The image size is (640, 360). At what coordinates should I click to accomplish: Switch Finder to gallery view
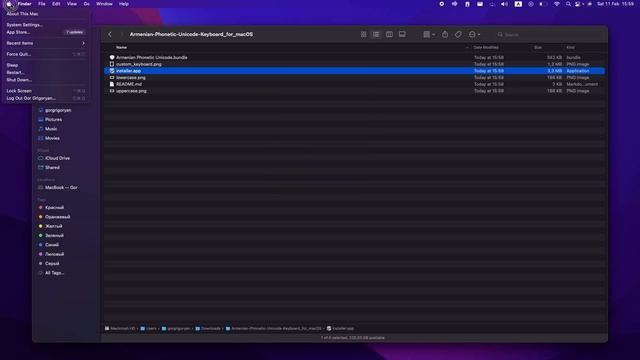tap(402, 35)
